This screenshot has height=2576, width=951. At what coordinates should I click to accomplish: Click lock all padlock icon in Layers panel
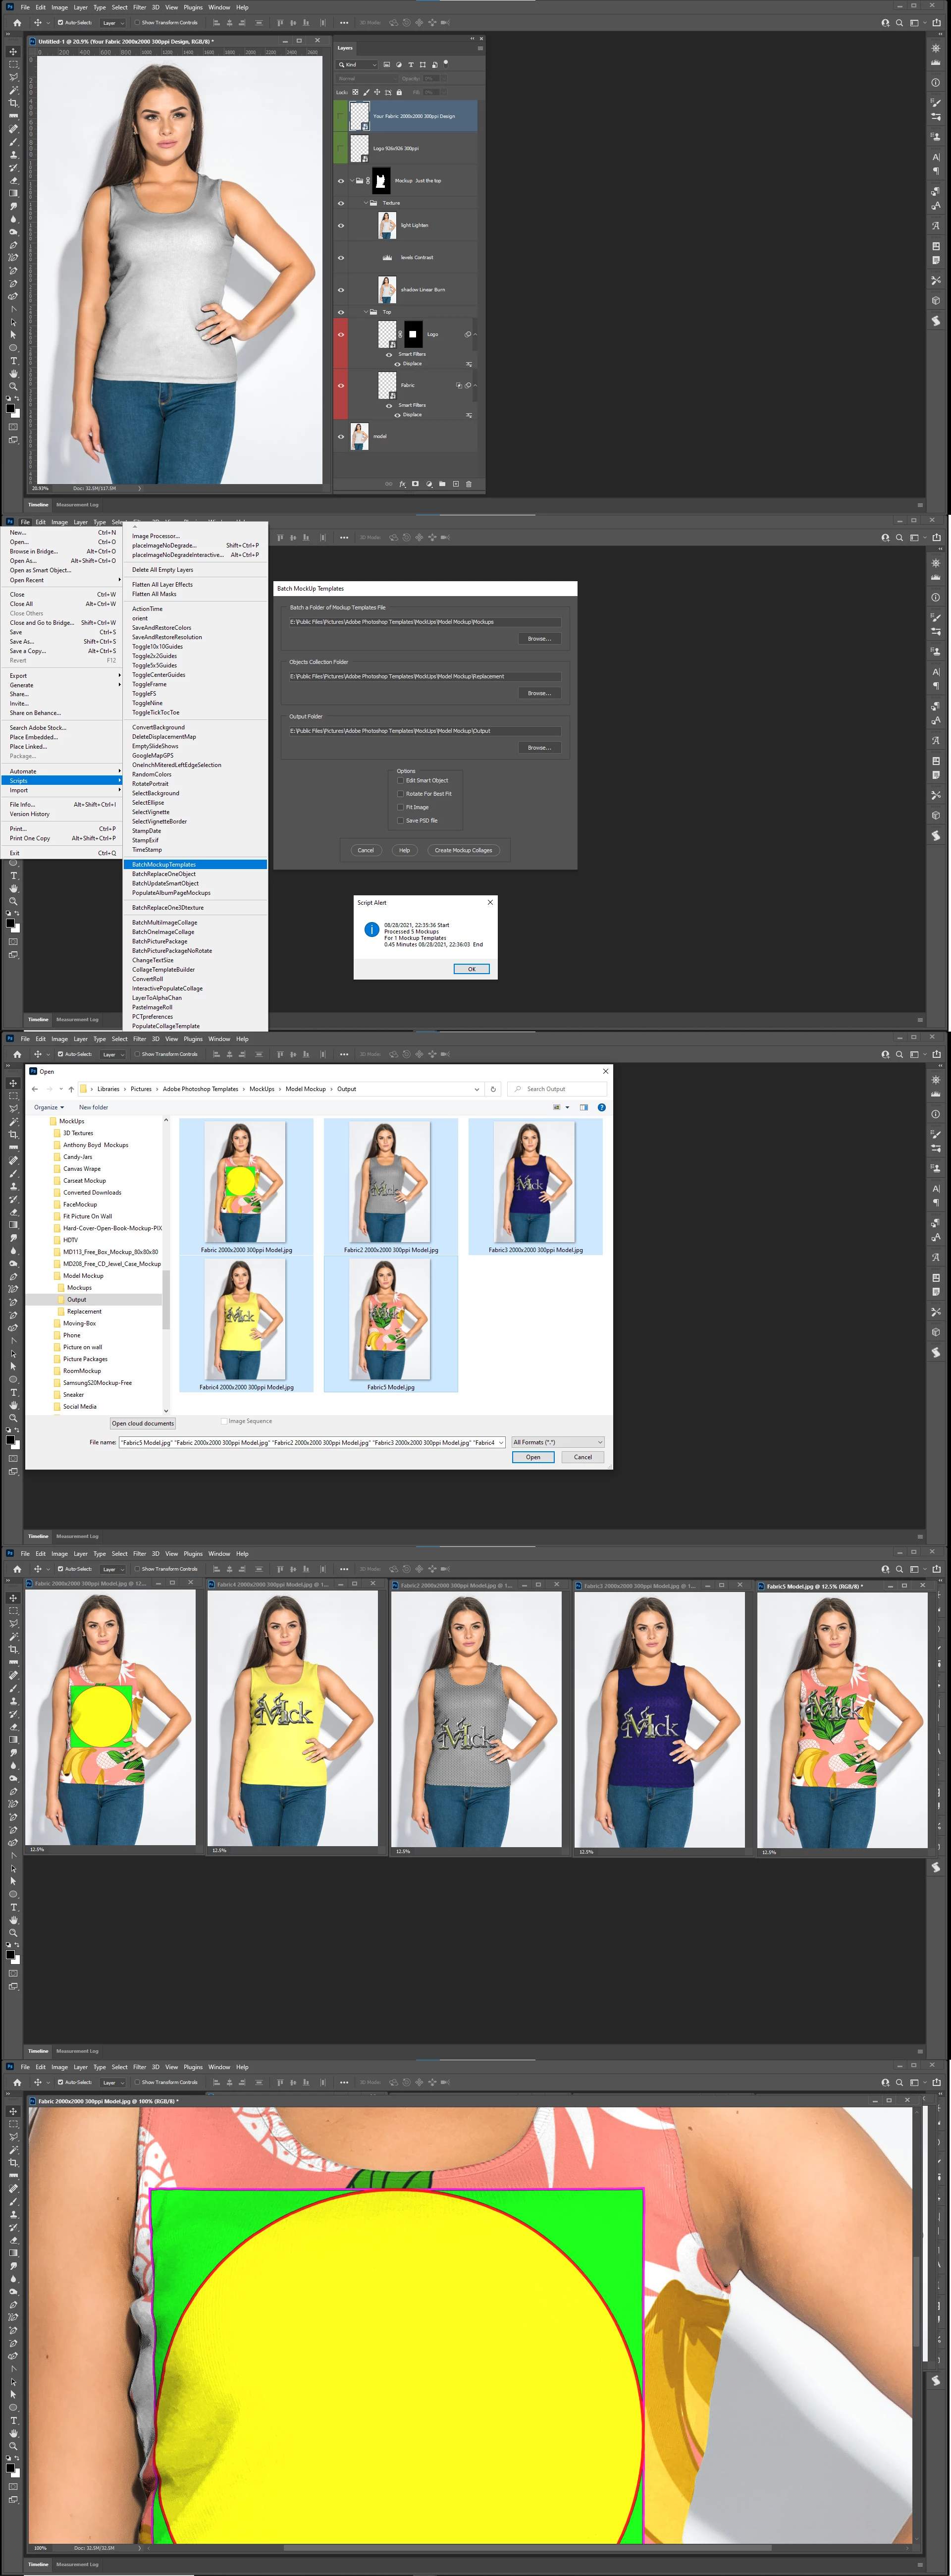[399, 92]
